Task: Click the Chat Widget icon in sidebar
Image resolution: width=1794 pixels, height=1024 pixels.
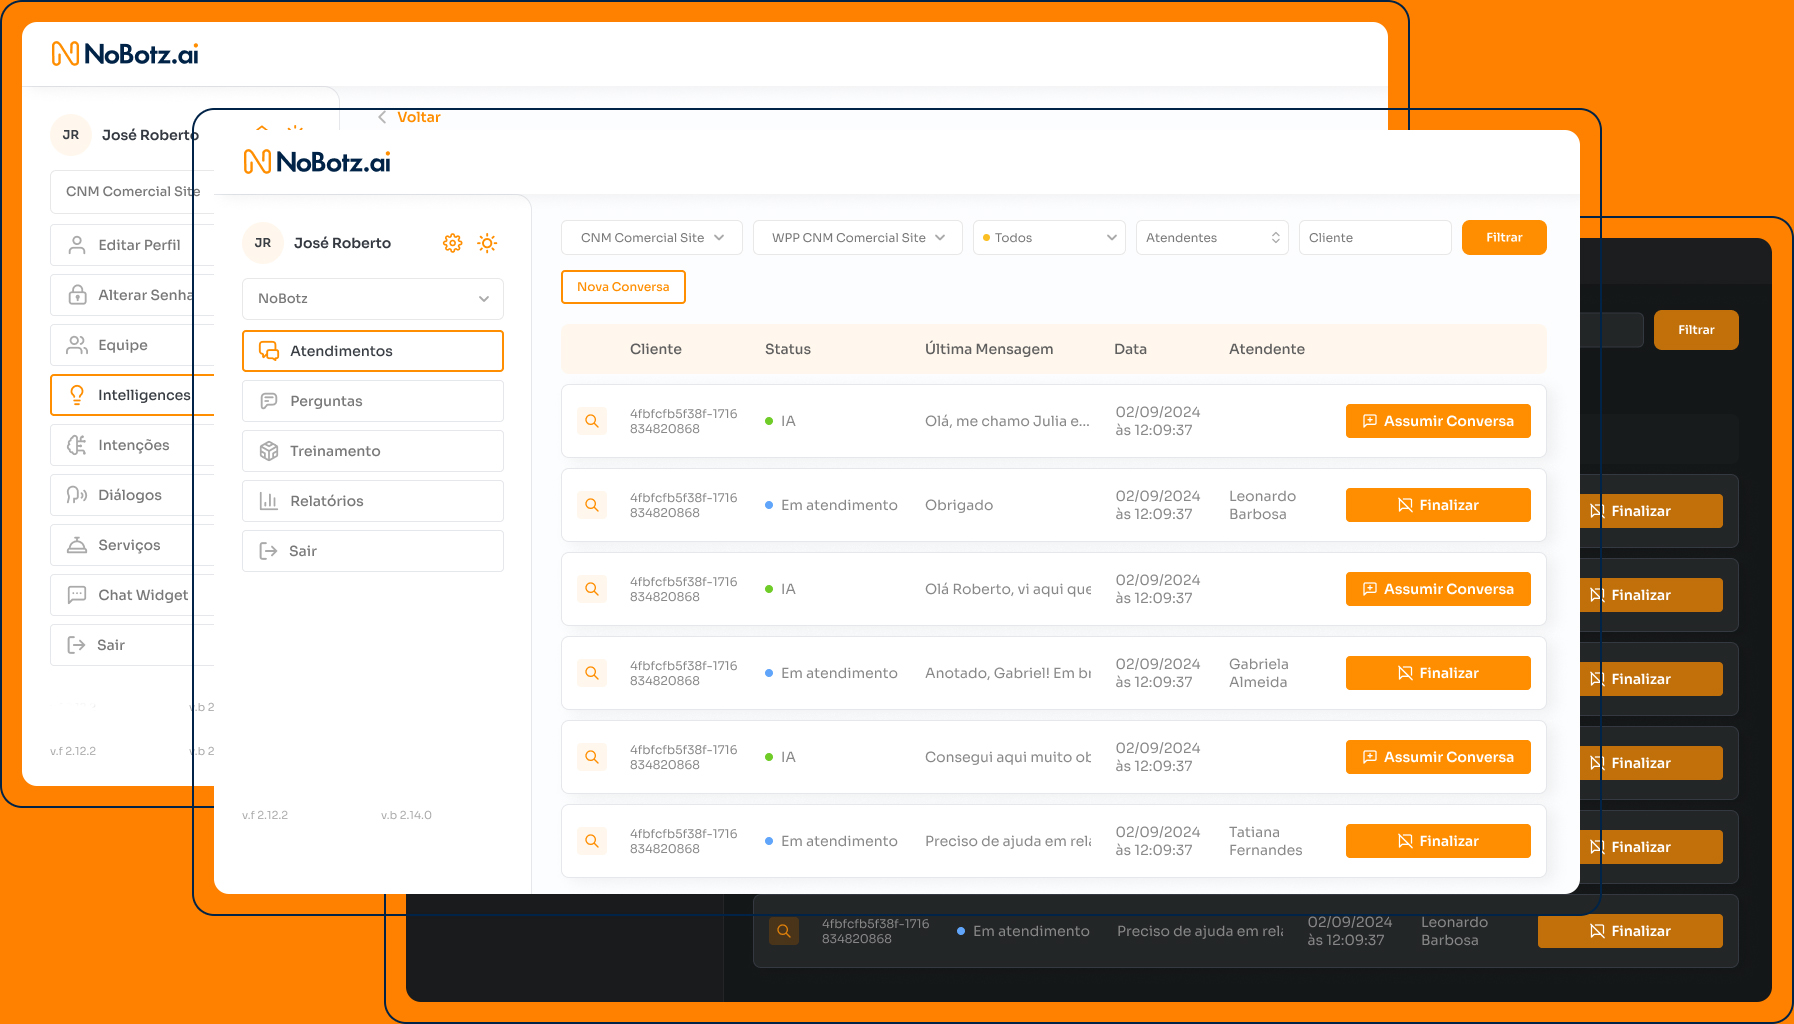Action: click(77, 595)
